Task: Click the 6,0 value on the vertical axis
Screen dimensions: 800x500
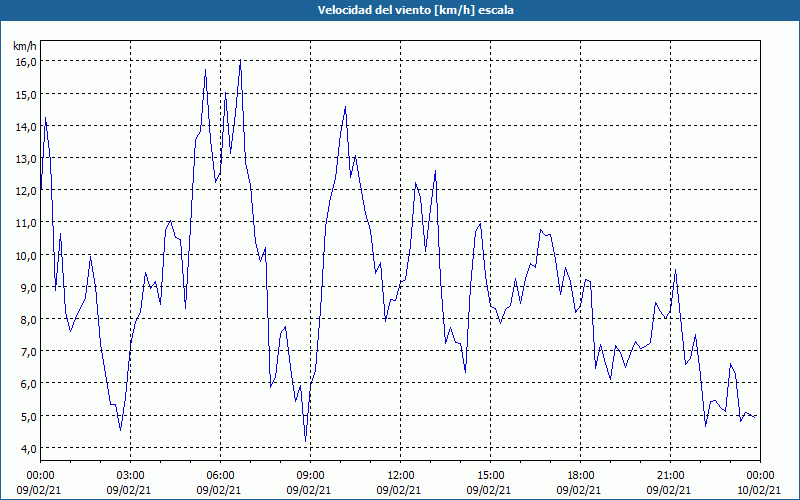Action: coord(28,384)
